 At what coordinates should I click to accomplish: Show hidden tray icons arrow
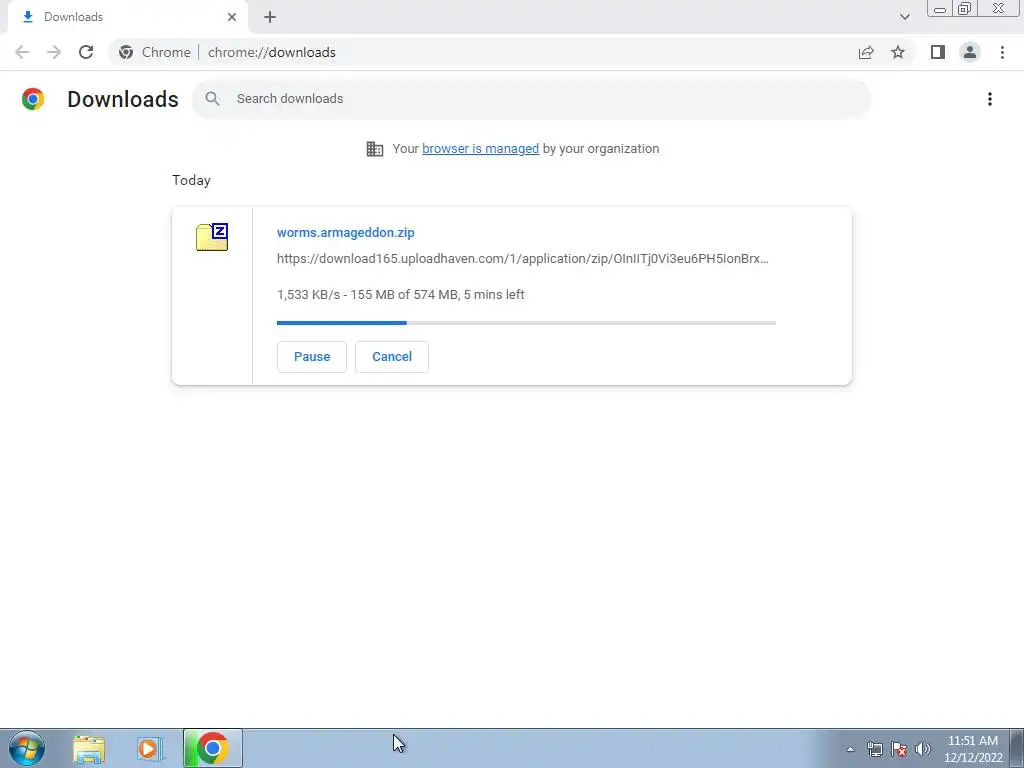click(x=850, y=749)
